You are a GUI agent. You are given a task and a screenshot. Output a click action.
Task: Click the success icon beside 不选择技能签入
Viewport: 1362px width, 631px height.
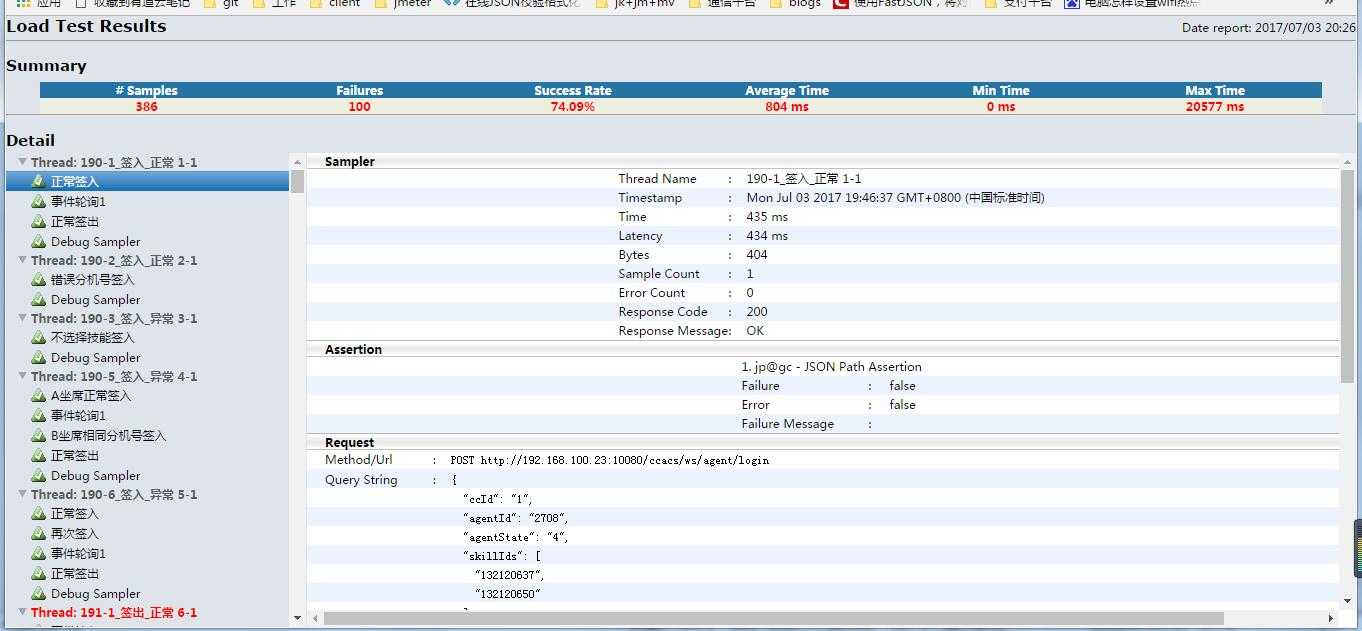[x=39, y=338]
